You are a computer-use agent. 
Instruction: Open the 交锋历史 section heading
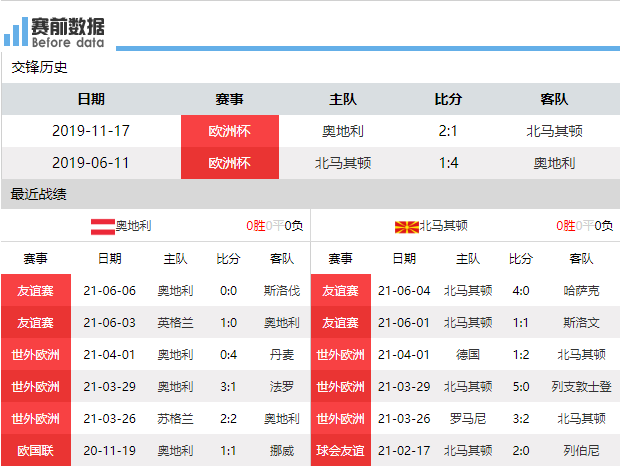pyautogui.click(x=40, y=67)
